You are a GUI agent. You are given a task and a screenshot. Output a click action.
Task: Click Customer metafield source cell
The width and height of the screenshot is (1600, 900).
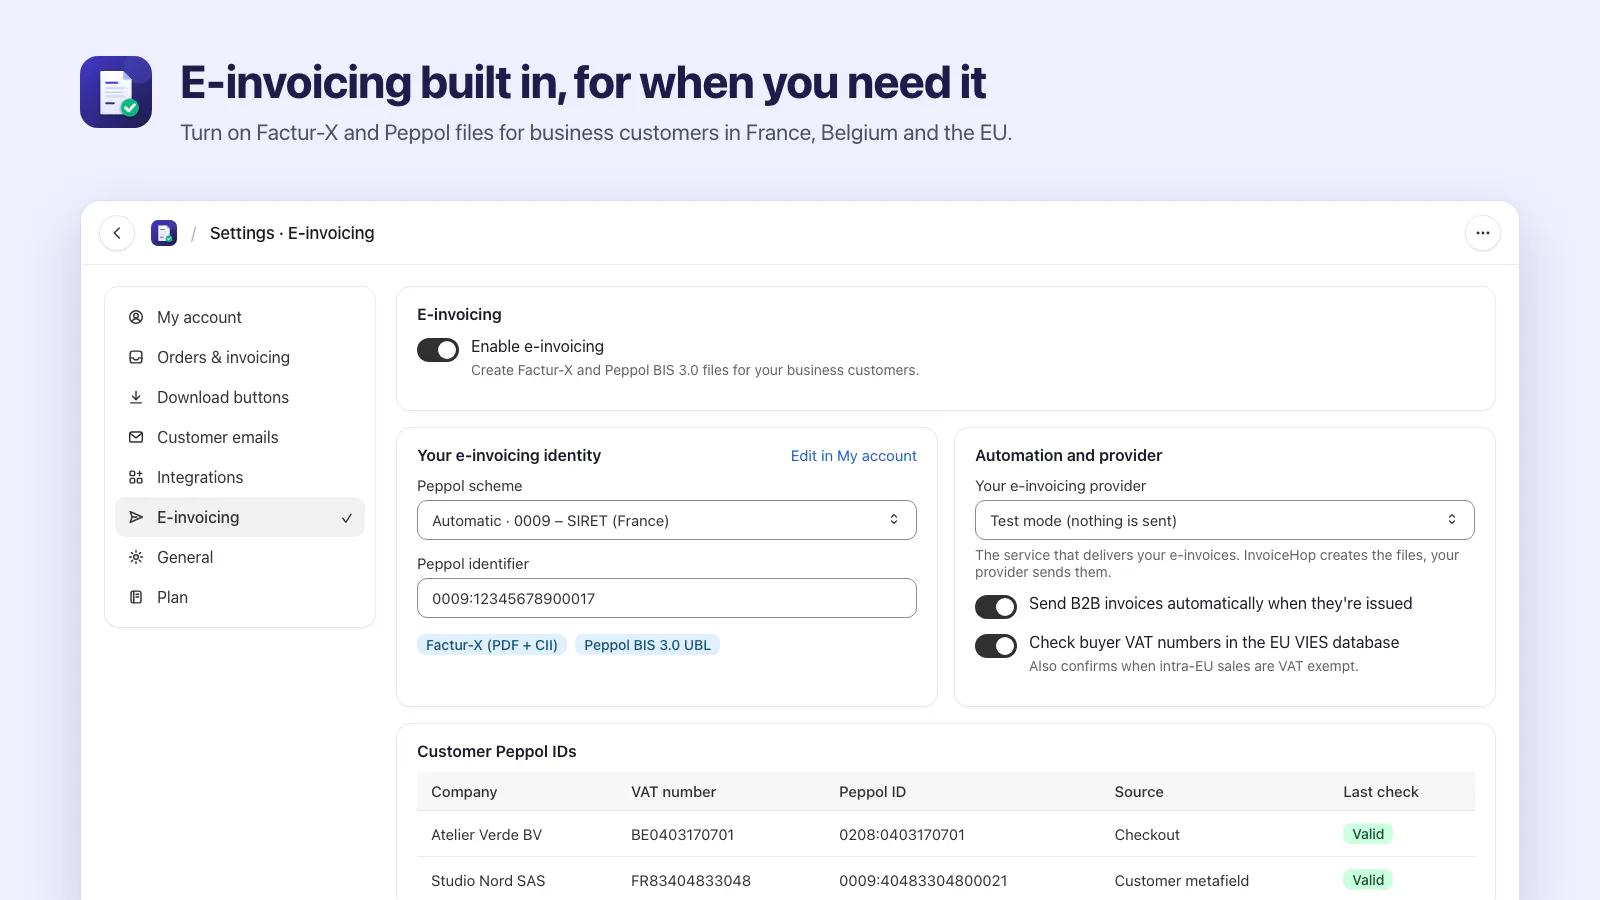click(1182, 881)
